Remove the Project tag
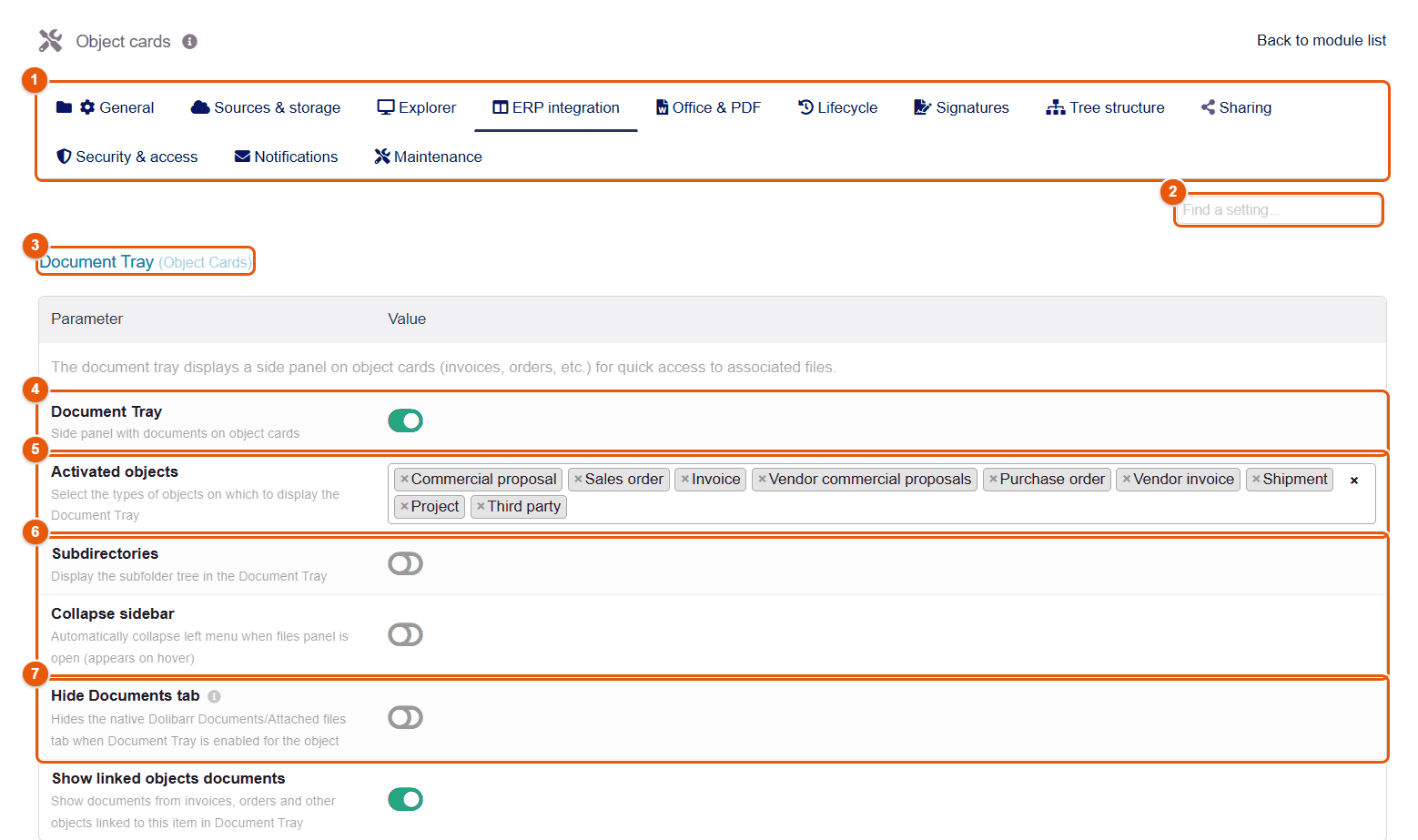1418x840 pixels. pyautogui.click(x=404, y=507)
